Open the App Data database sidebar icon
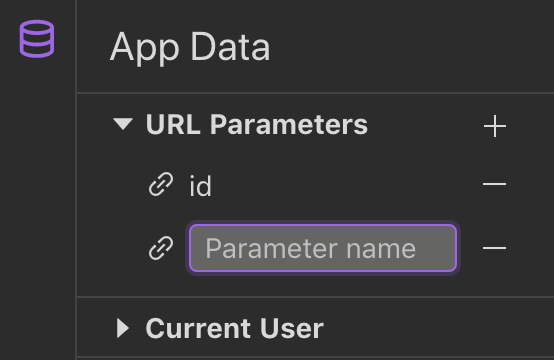Viewport: 554px width, 360px height. coord(37,39)
